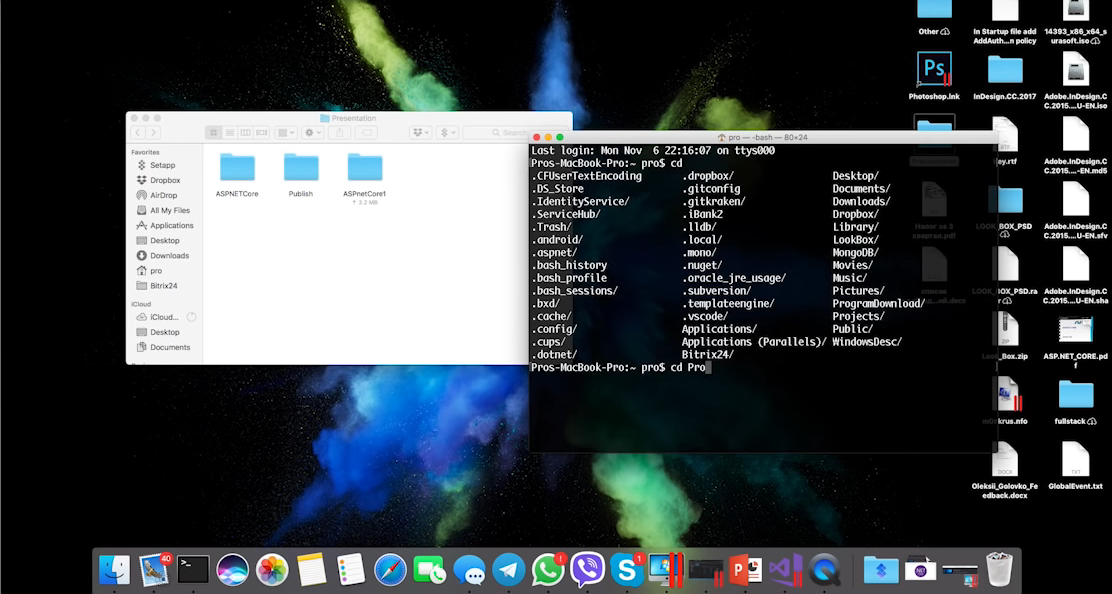Open Mail app with 40 badge
This screenshot has width=1112, height=594.
click(x=154, y=569)
